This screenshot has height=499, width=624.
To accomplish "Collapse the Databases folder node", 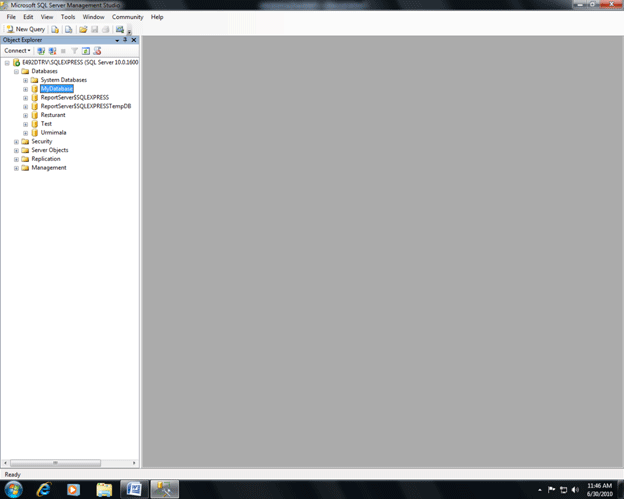I will click(16, 72).
